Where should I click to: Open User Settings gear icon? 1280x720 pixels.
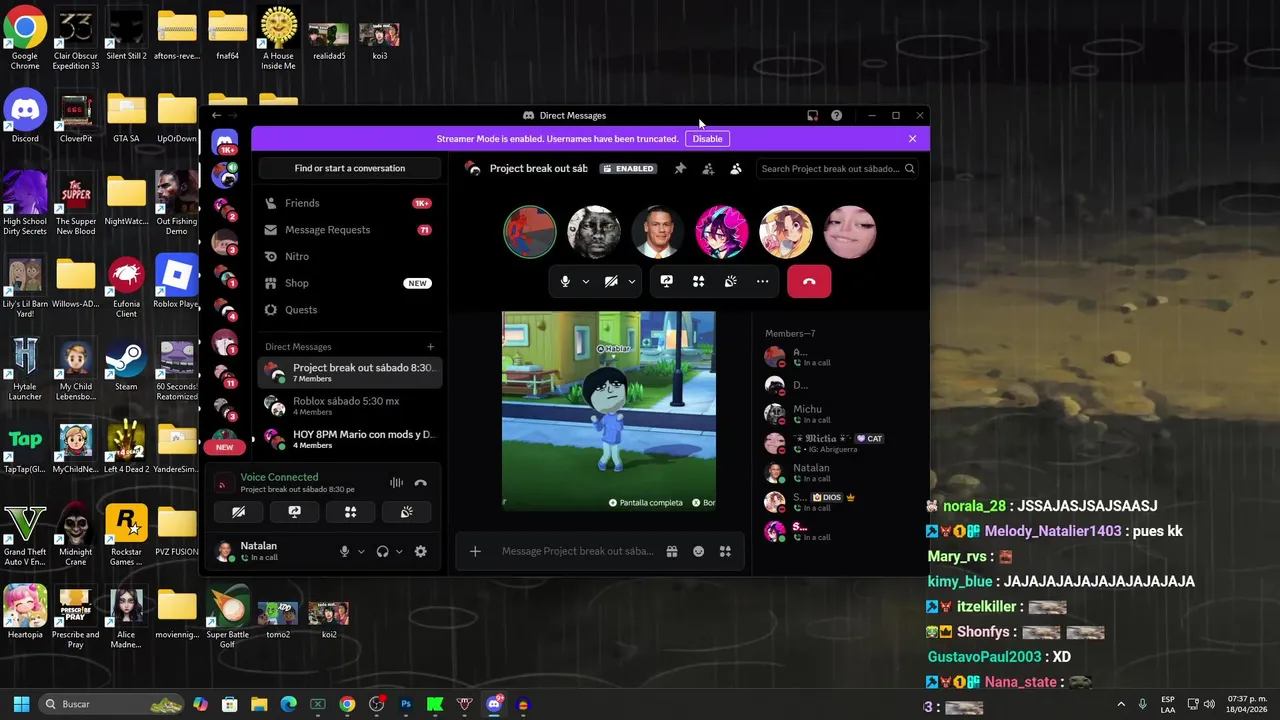click(421, 551)
